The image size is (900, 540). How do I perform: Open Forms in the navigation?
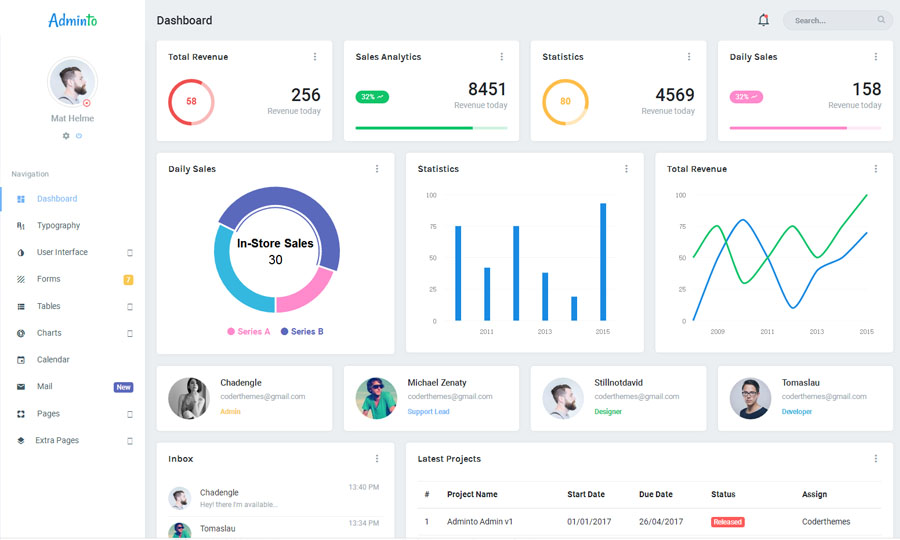(48, 279)
